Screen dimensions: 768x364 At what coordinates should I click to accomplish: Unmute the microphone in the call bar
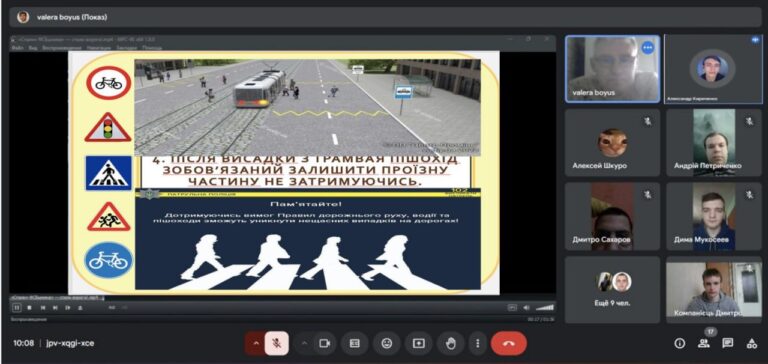pyautogui.click(x=277, y=343)
